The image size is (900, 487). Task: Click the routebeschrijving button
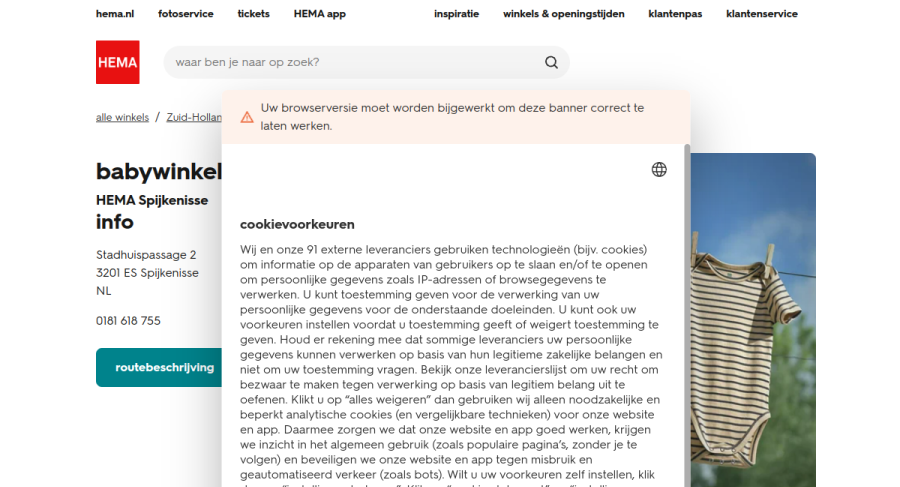(x=159, y=368)
